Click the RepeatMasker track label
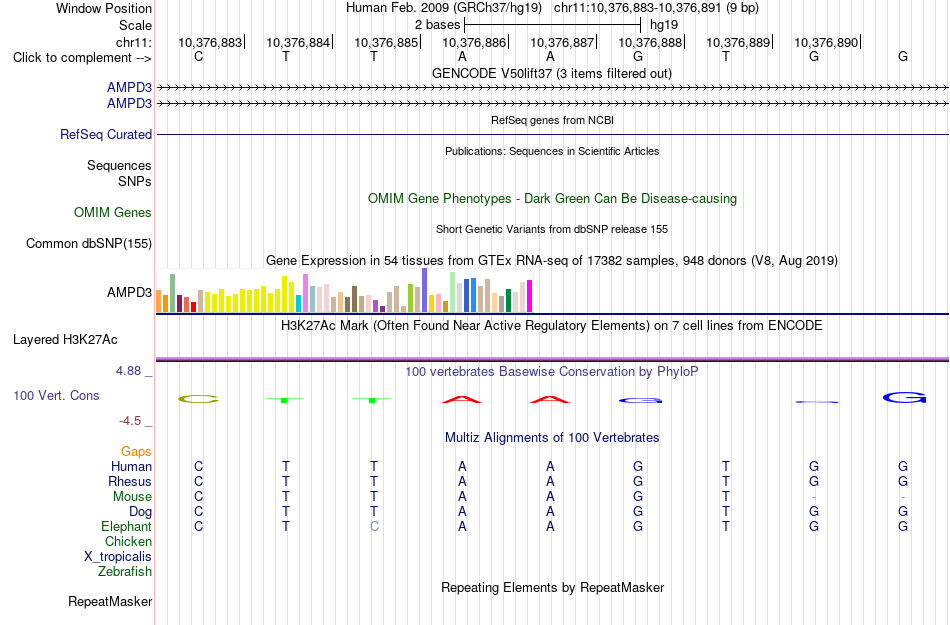This screenshot has width=950, height=625. 110,601
